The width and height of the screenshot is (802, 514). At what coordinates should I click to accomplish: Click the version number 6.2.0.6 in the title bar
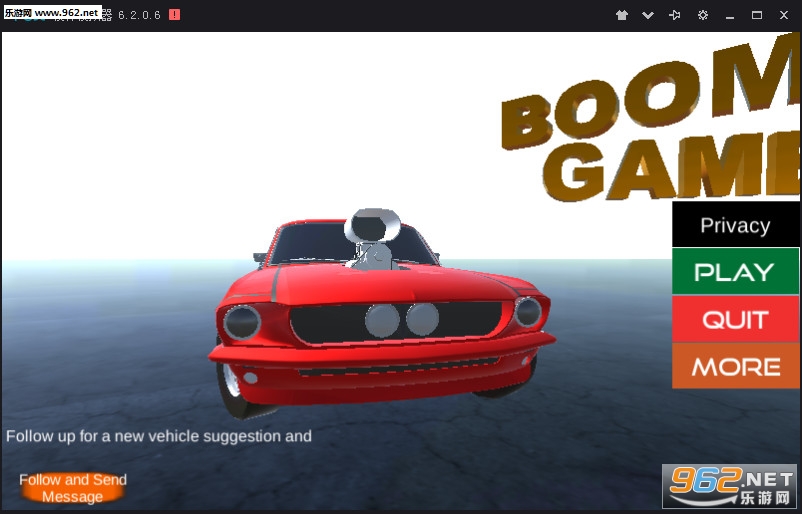pos(139,15)
